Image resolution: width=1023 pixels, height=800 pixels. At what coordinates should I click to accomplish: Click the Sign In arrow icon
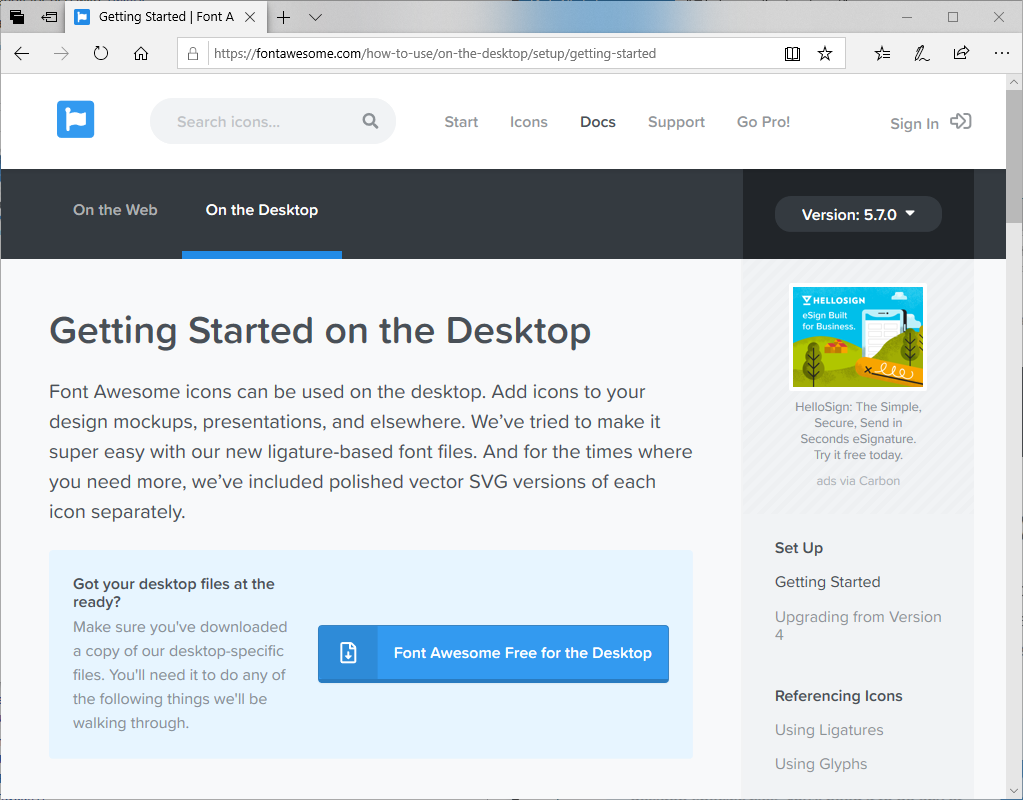[960, 121]
